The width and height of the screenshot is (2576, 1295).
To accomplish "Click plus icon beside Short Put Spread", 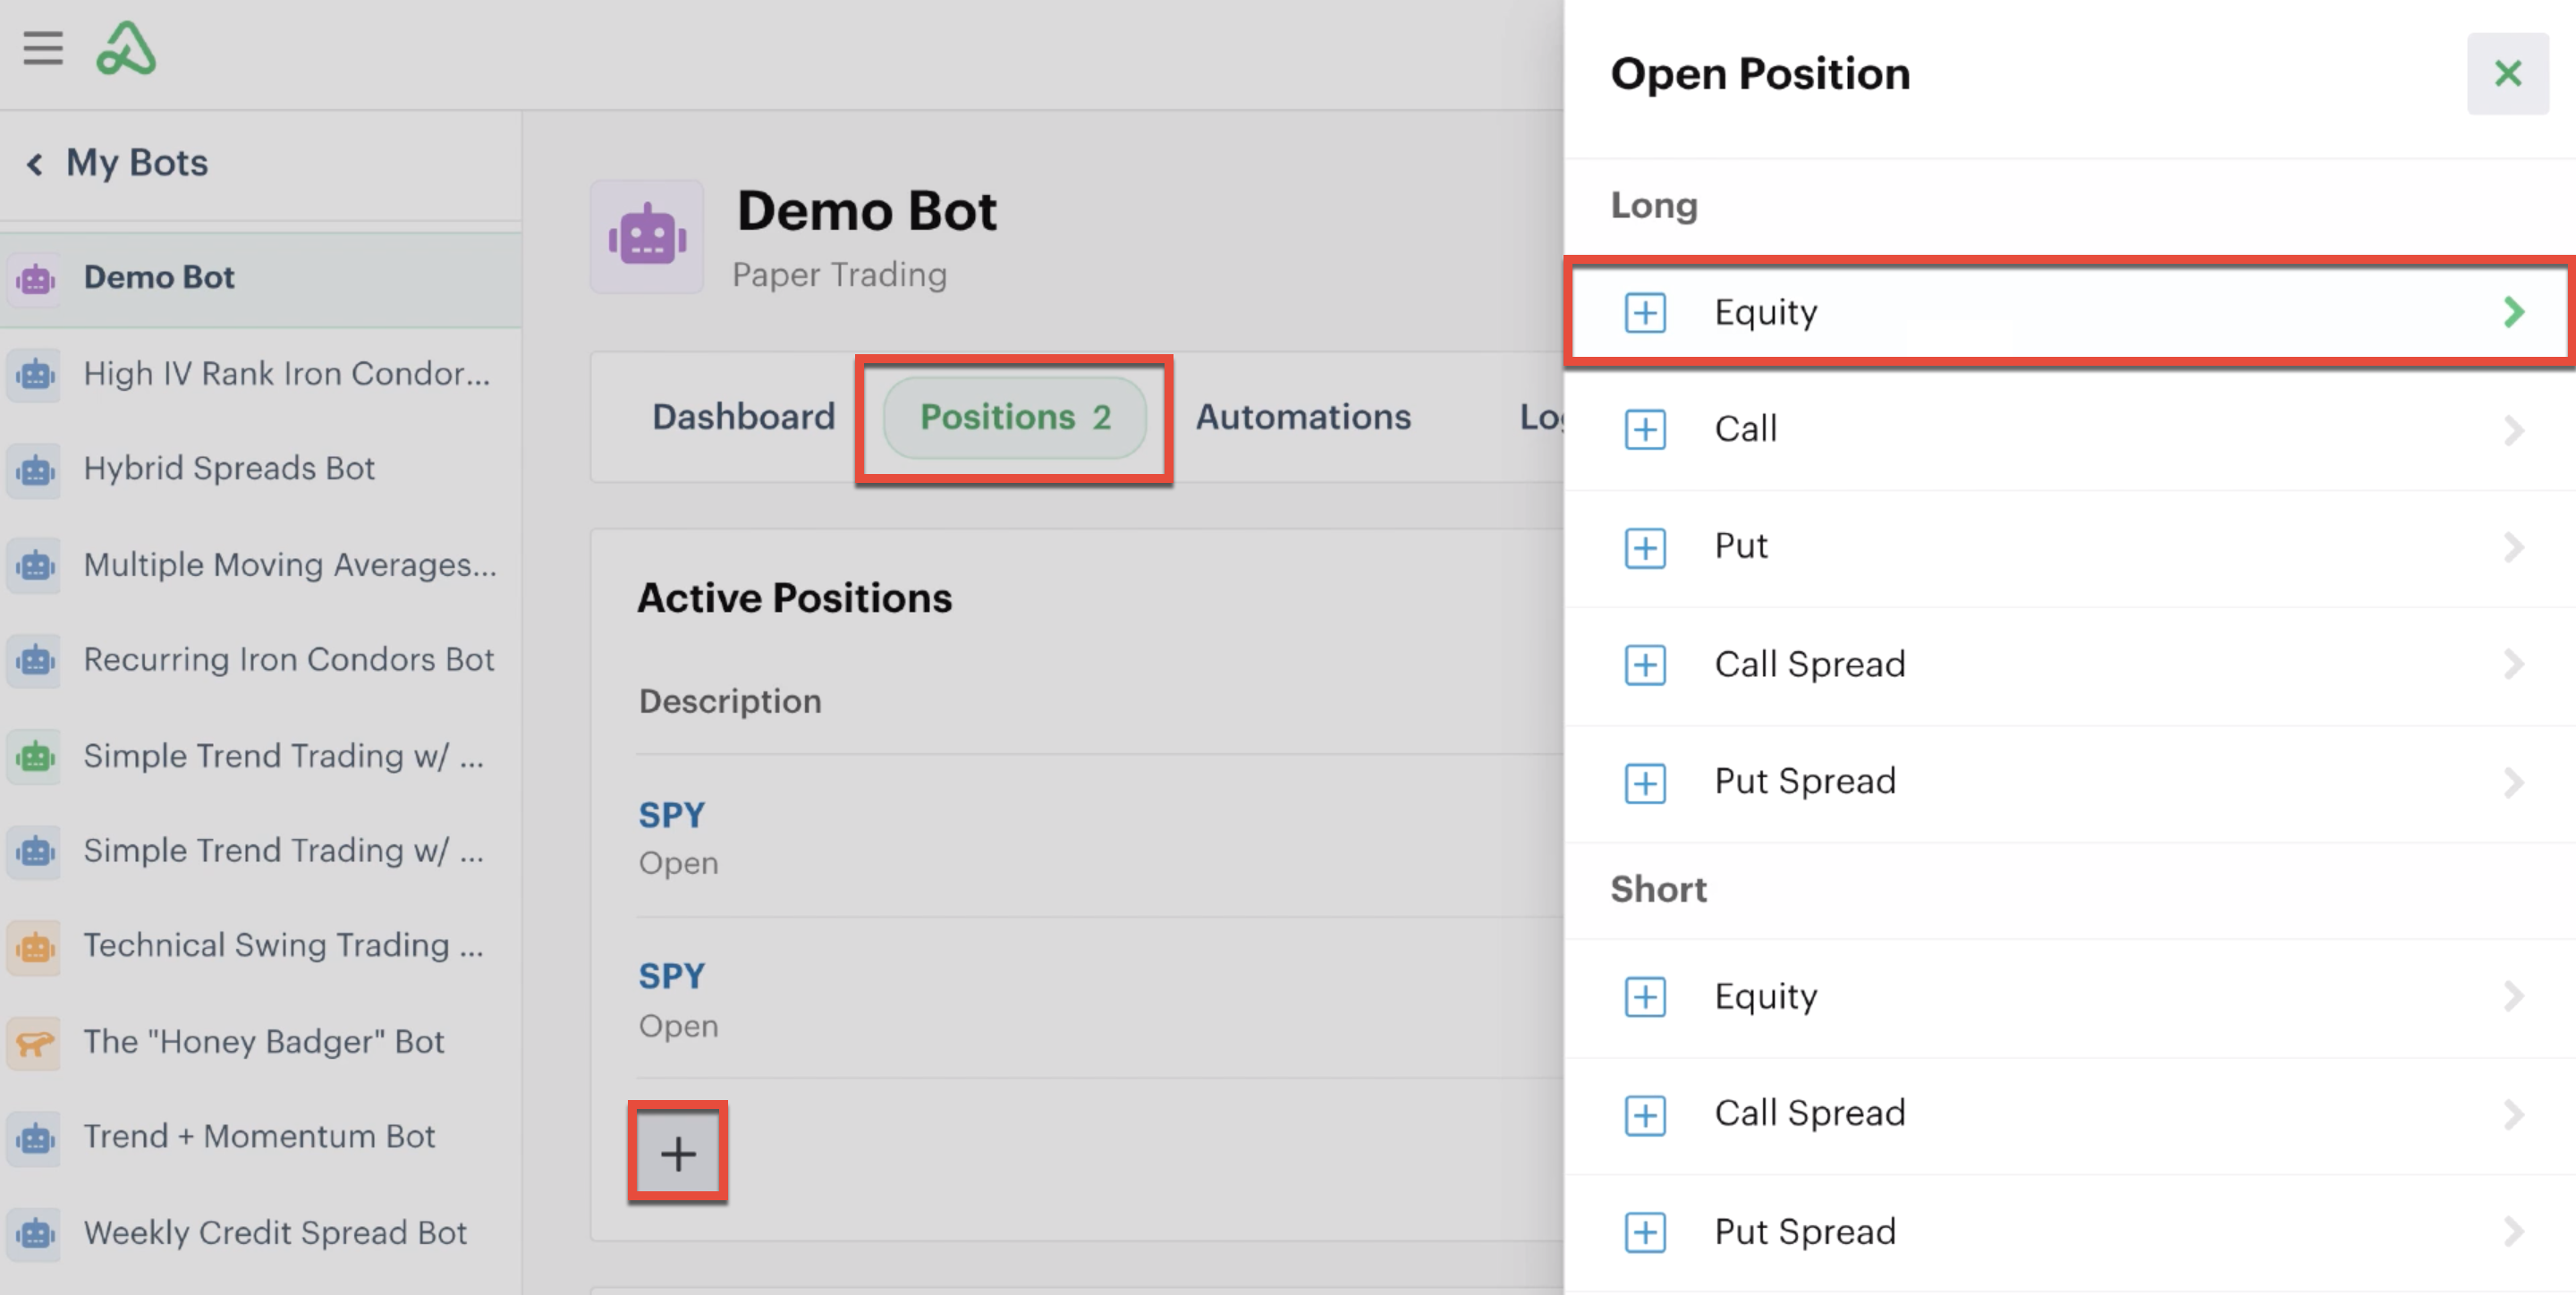I will click(1645, 1232).
